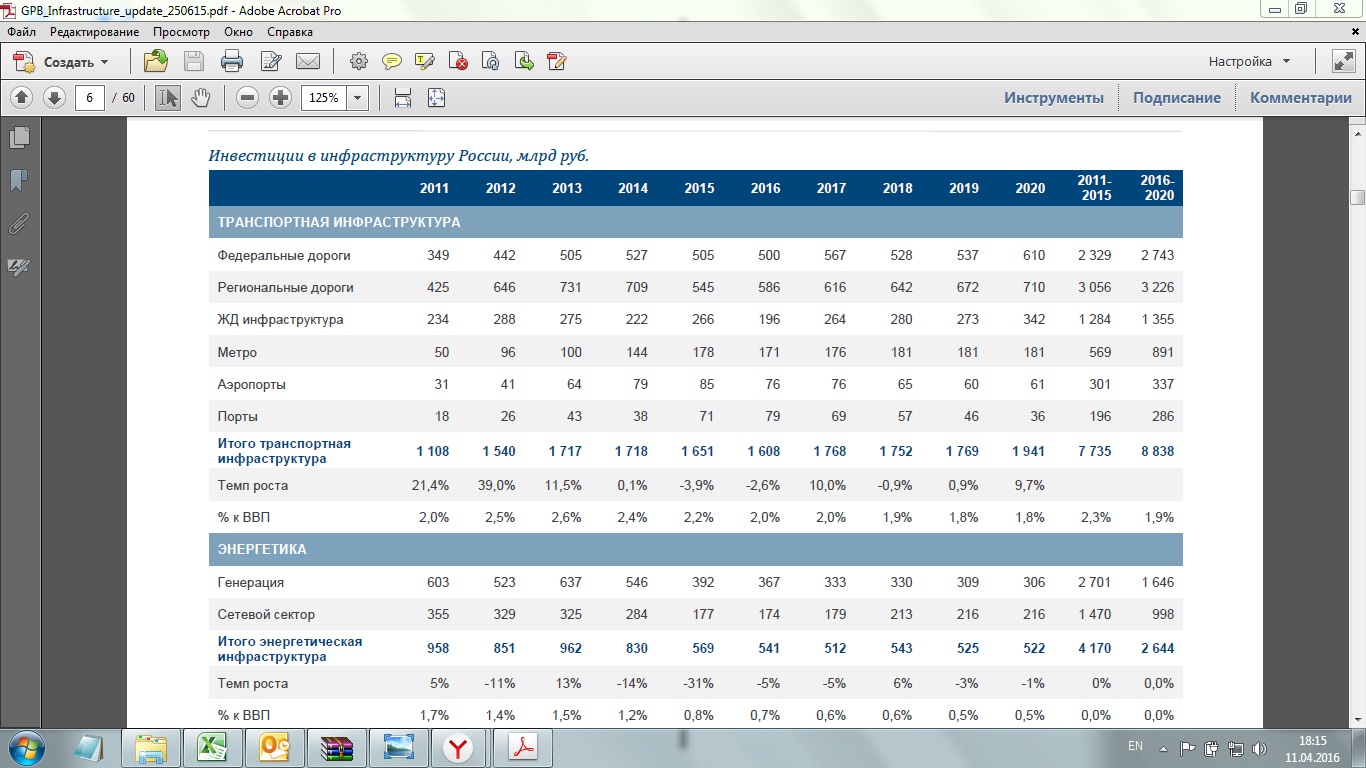This screenshot has height=768, width=1366.
Task: Open the Signatures panel in sidebar
Action: (x=19, y=267)
